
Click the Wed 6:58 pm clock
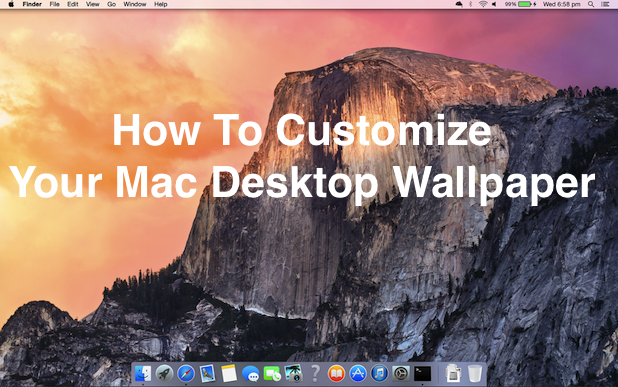562,4
